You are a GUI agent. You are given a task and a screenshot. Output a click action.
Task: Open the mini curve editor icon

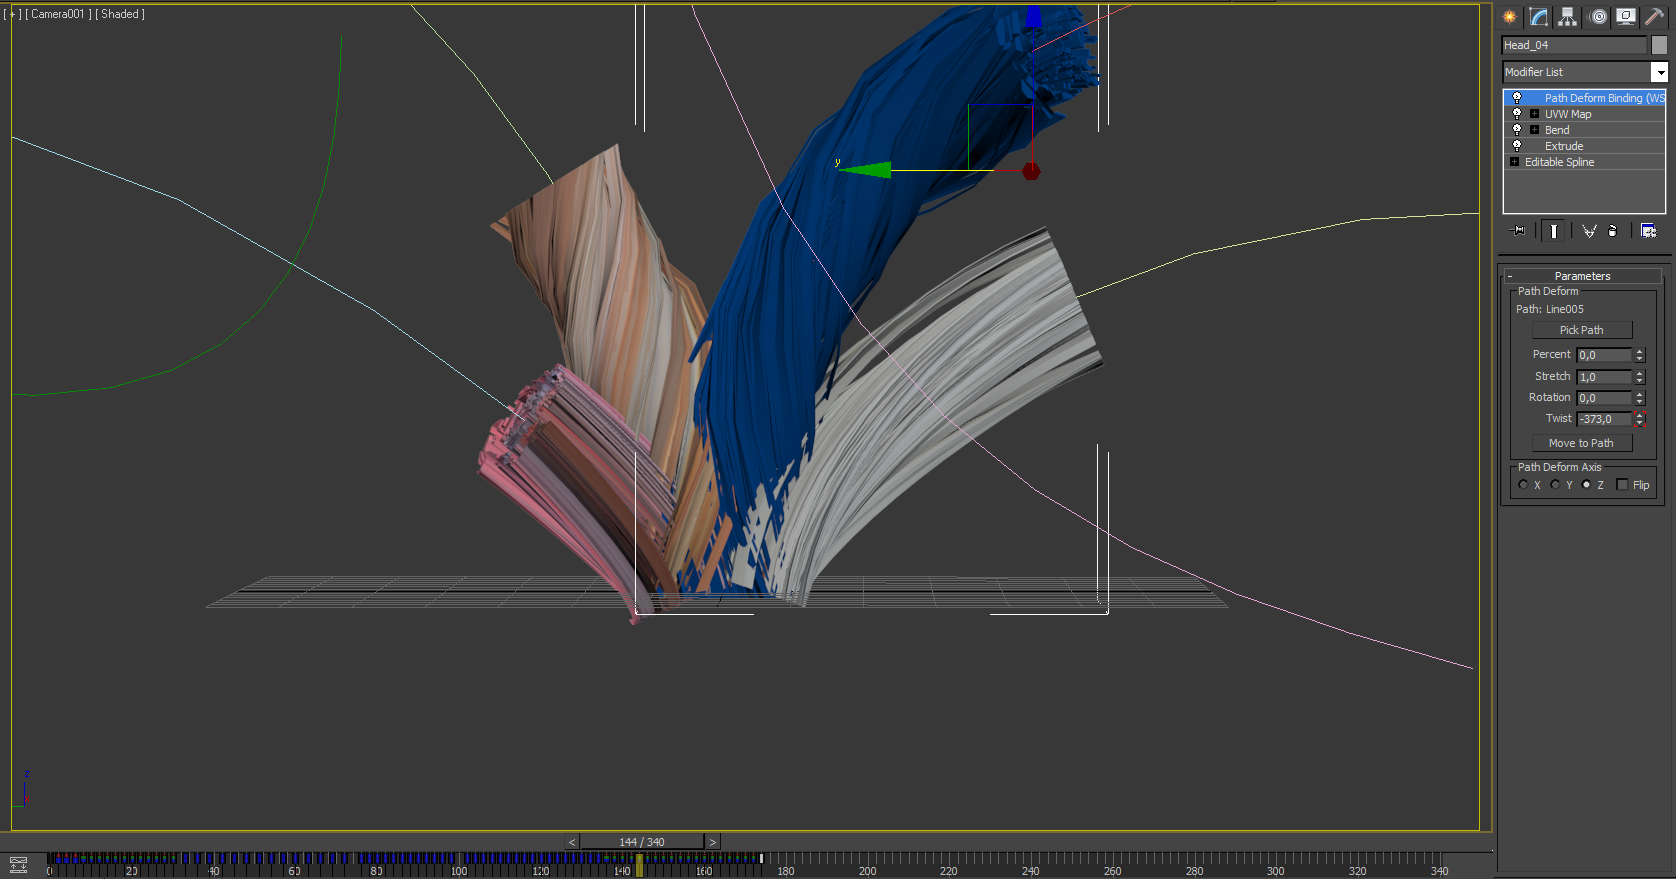pyautogui.click(x=18, y=865)
